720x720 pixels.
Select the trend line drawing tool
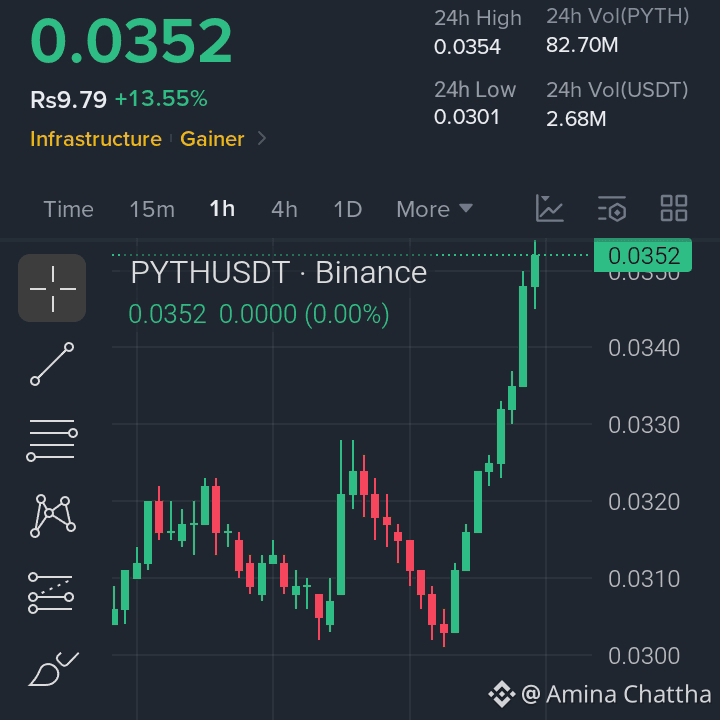(52, 364)
